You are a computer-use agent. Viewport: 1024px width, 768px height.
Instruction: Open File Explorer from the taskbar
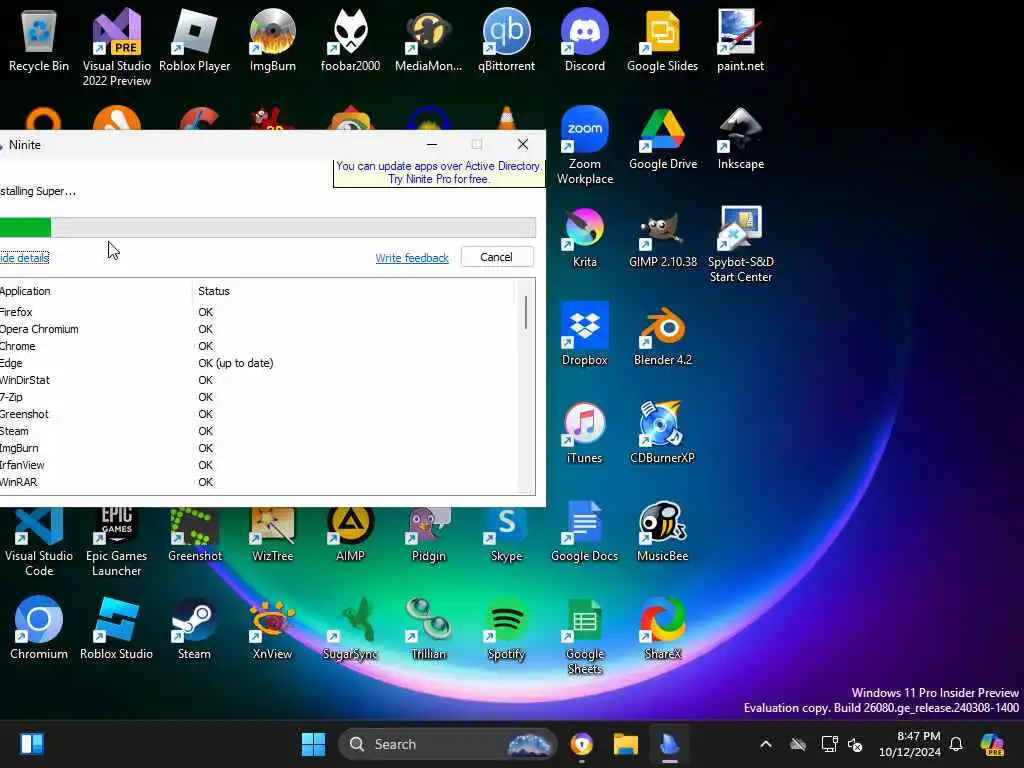pyautogui.click(x=625, y=744)
